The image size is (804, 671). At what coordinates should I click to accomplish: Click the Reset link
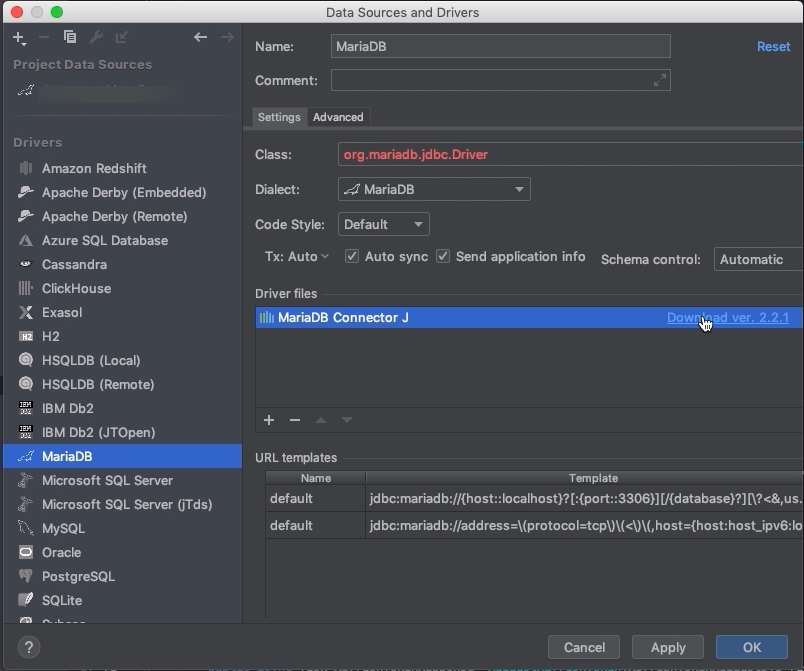pyautogui.click(x=773, y=47)
